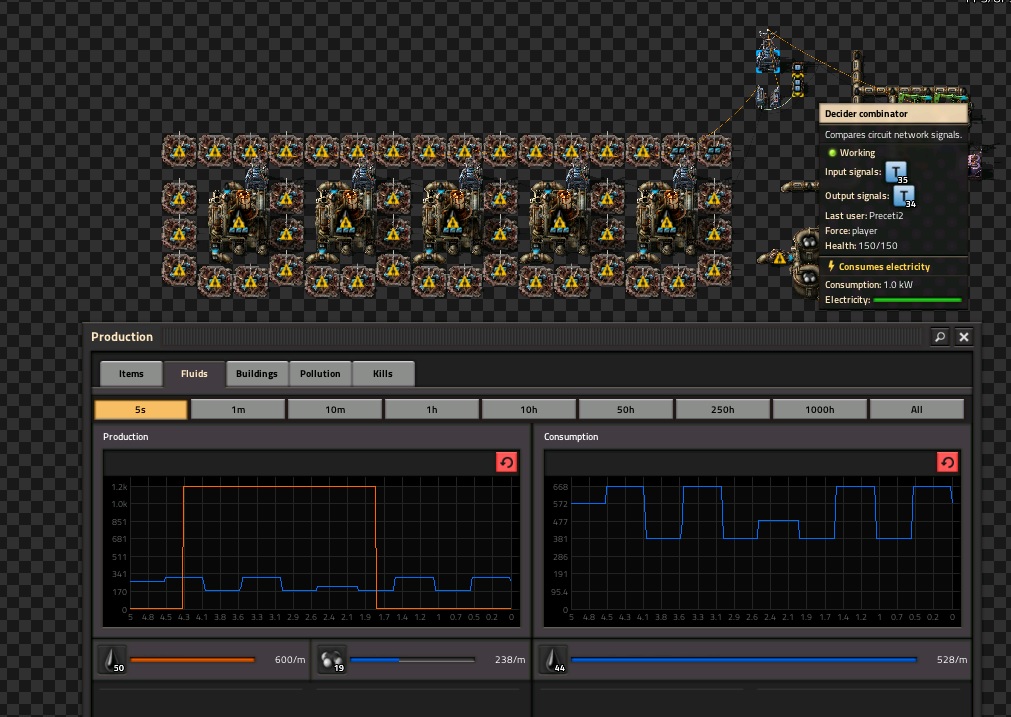Click the consumption fluid icon showing 44

pyautogui.click(x=552, y=660)
